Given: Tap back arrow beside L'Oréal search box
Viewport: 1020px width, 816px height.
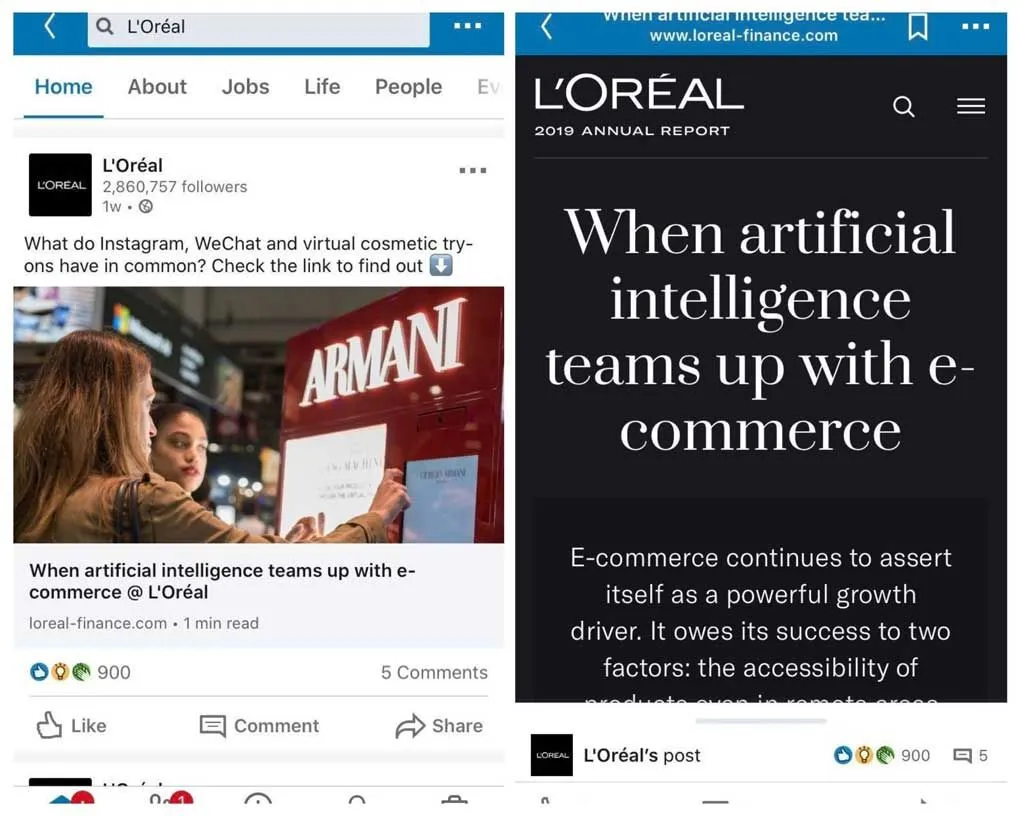Looking at the screenshot, I should (49, 27).
